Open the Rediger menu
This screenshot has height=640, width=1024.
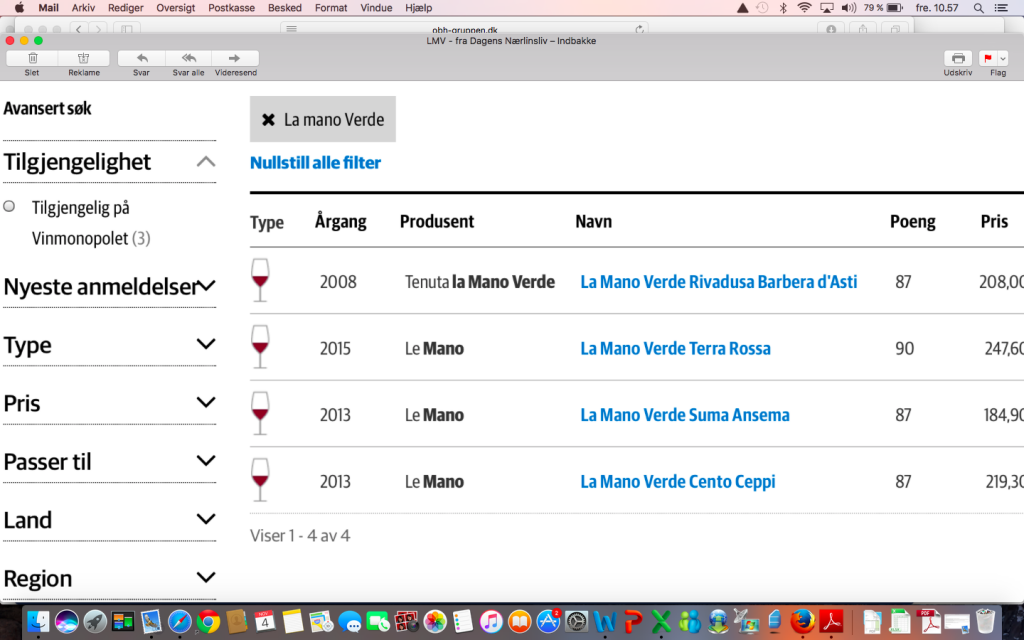(x=125, y=8)
